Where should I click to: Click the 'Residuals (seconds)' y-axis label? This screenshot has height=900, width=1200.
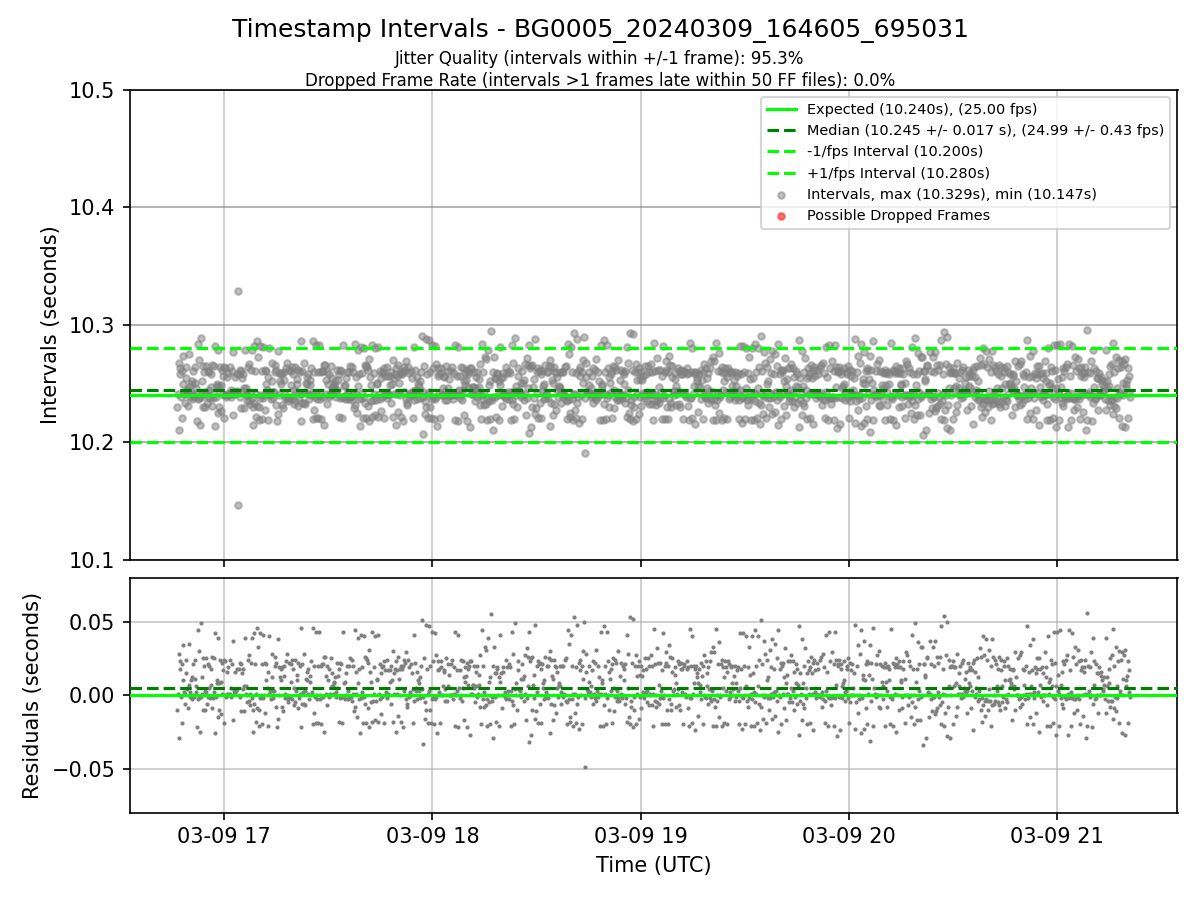pyautogui.click(x=32, y=696)
